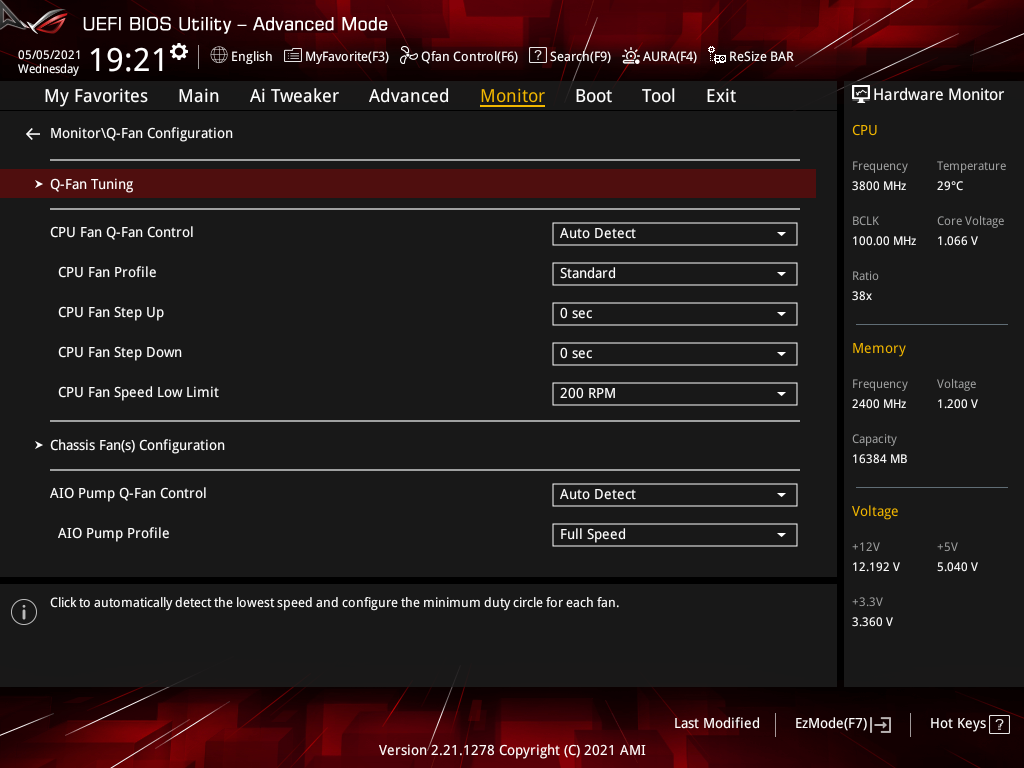This screenshot has width=1024, height=768.
Task: Click the back arrow beside Monitor\Q-Fan Configuration
Action: [33, 134]
